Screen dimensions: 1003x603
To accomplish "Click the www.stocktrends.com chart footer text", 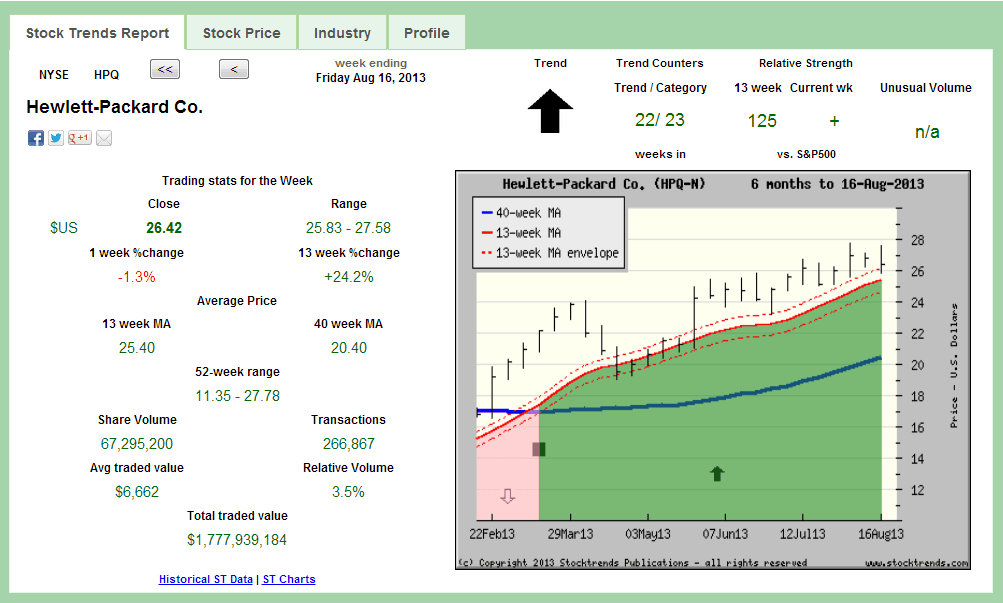I will pyautogui.click(x=916, y=563).
